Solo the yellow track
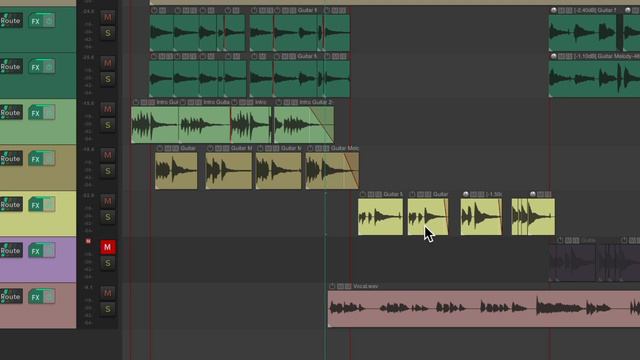This screenshot has height=360, width=640. click(x=108, y=217)
